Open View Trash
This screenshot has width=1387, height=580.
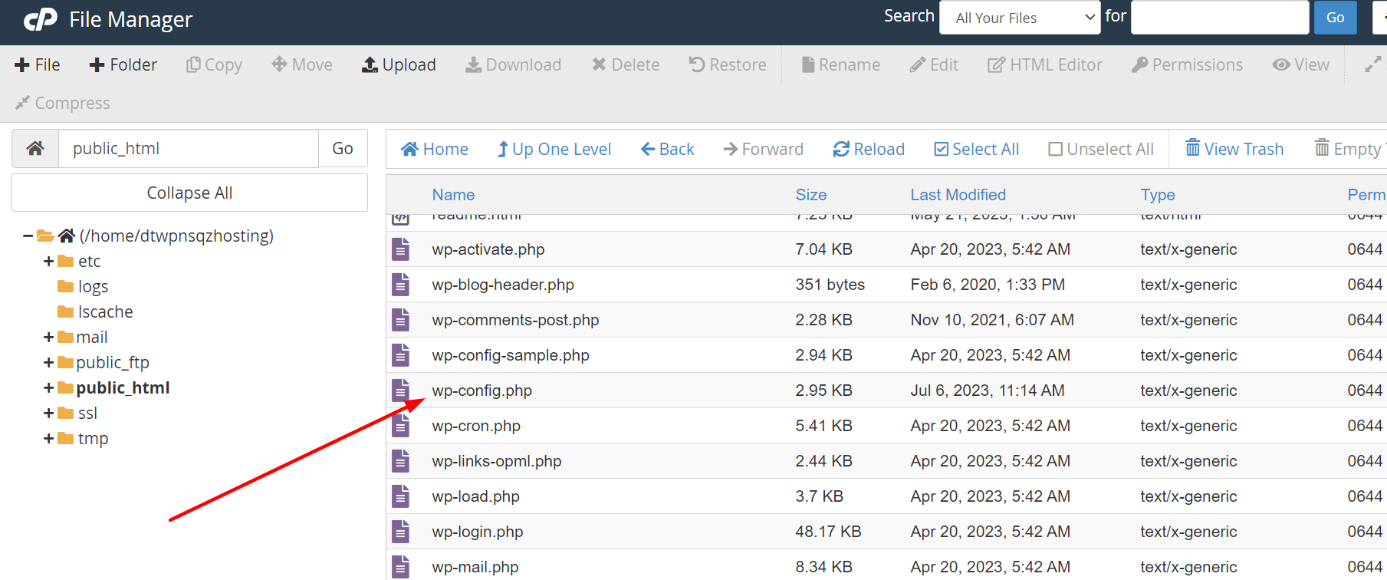[1234, 148]
